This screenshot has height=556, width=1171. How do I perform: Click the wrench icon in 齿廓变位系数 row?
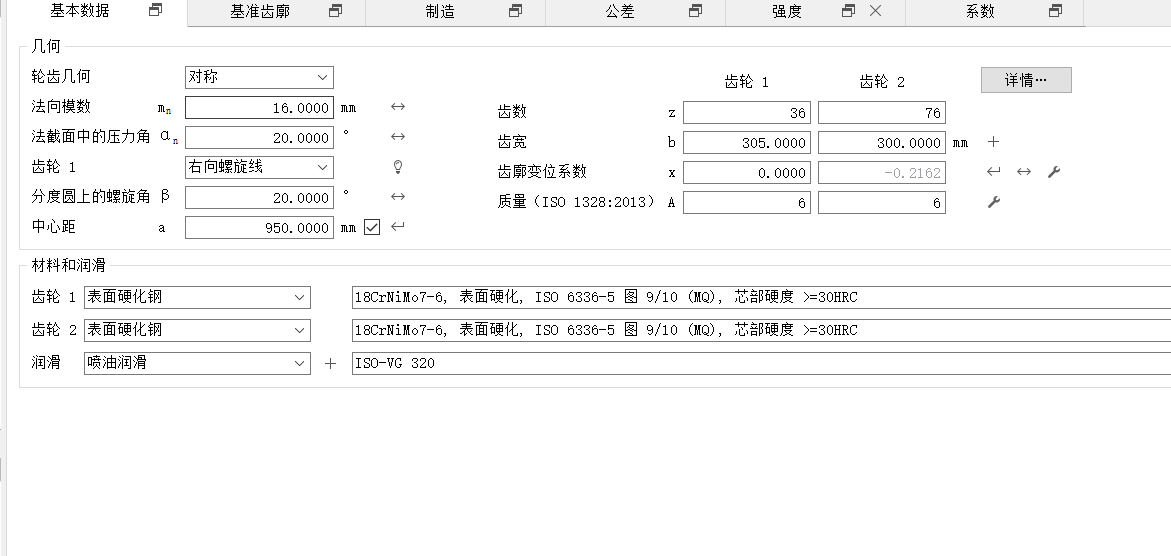click(1053, 172)
